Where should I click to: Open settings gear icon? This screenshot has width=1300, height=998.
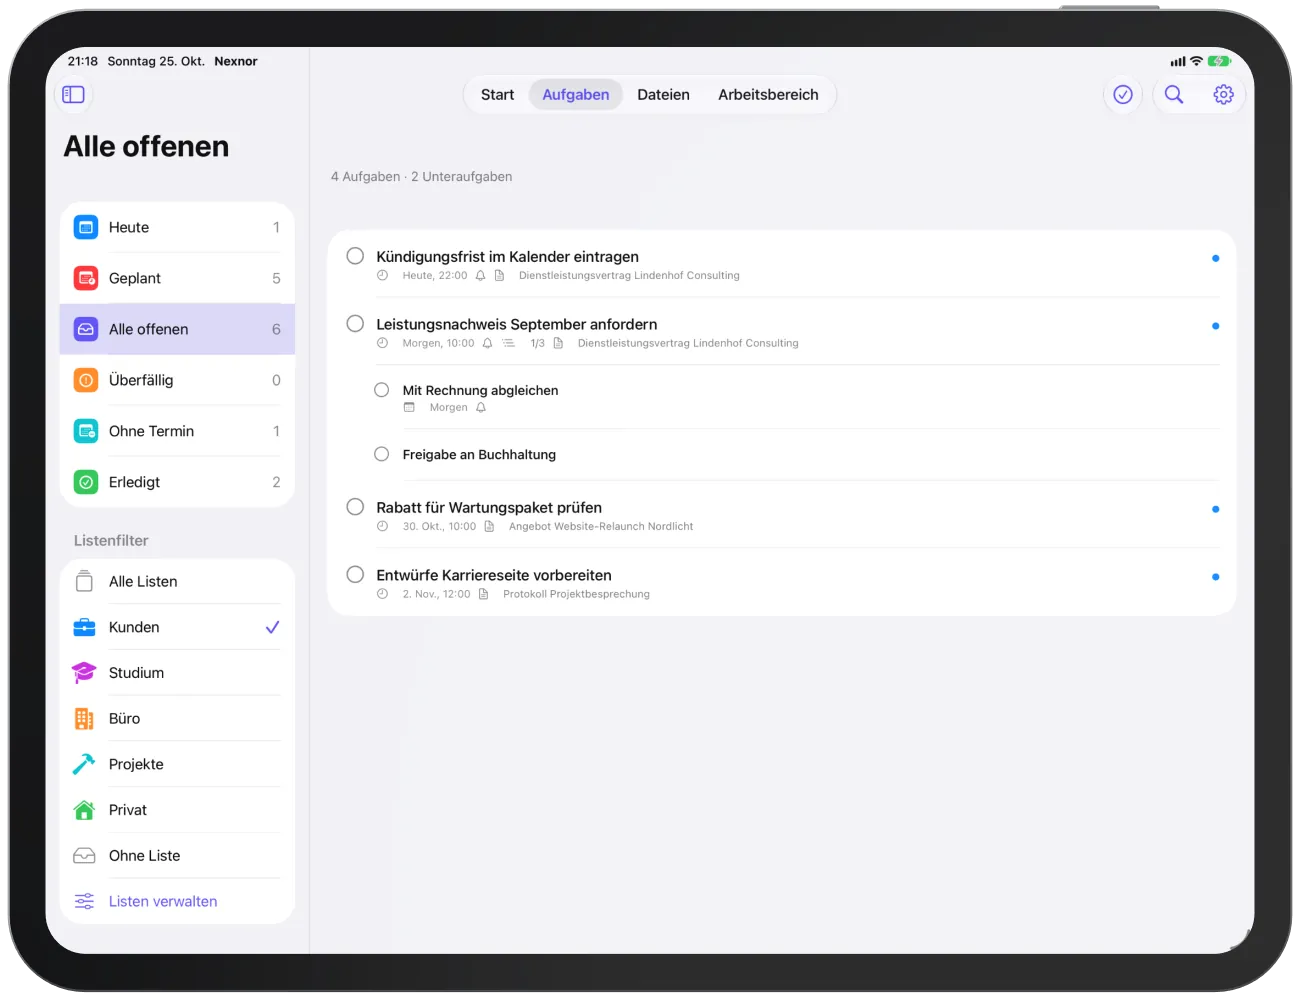1223,94
